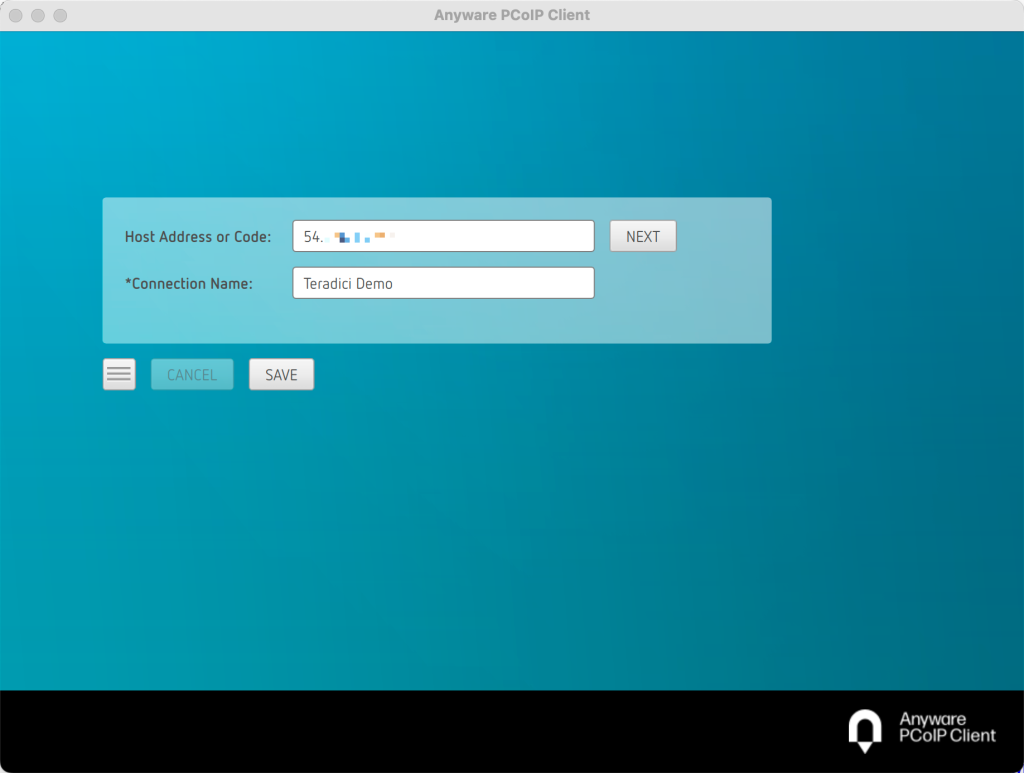Select the menu icon below the connection panel
Screen dimensions: 1024x773
pyautogui.click(x=119, y=374)
